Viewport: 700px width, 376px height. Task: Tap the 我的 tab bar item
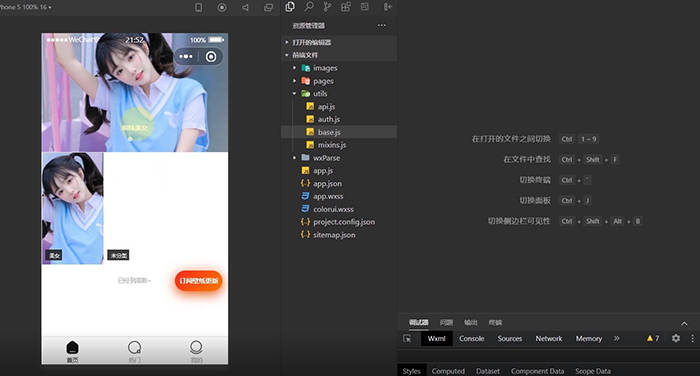pos(196,351)
